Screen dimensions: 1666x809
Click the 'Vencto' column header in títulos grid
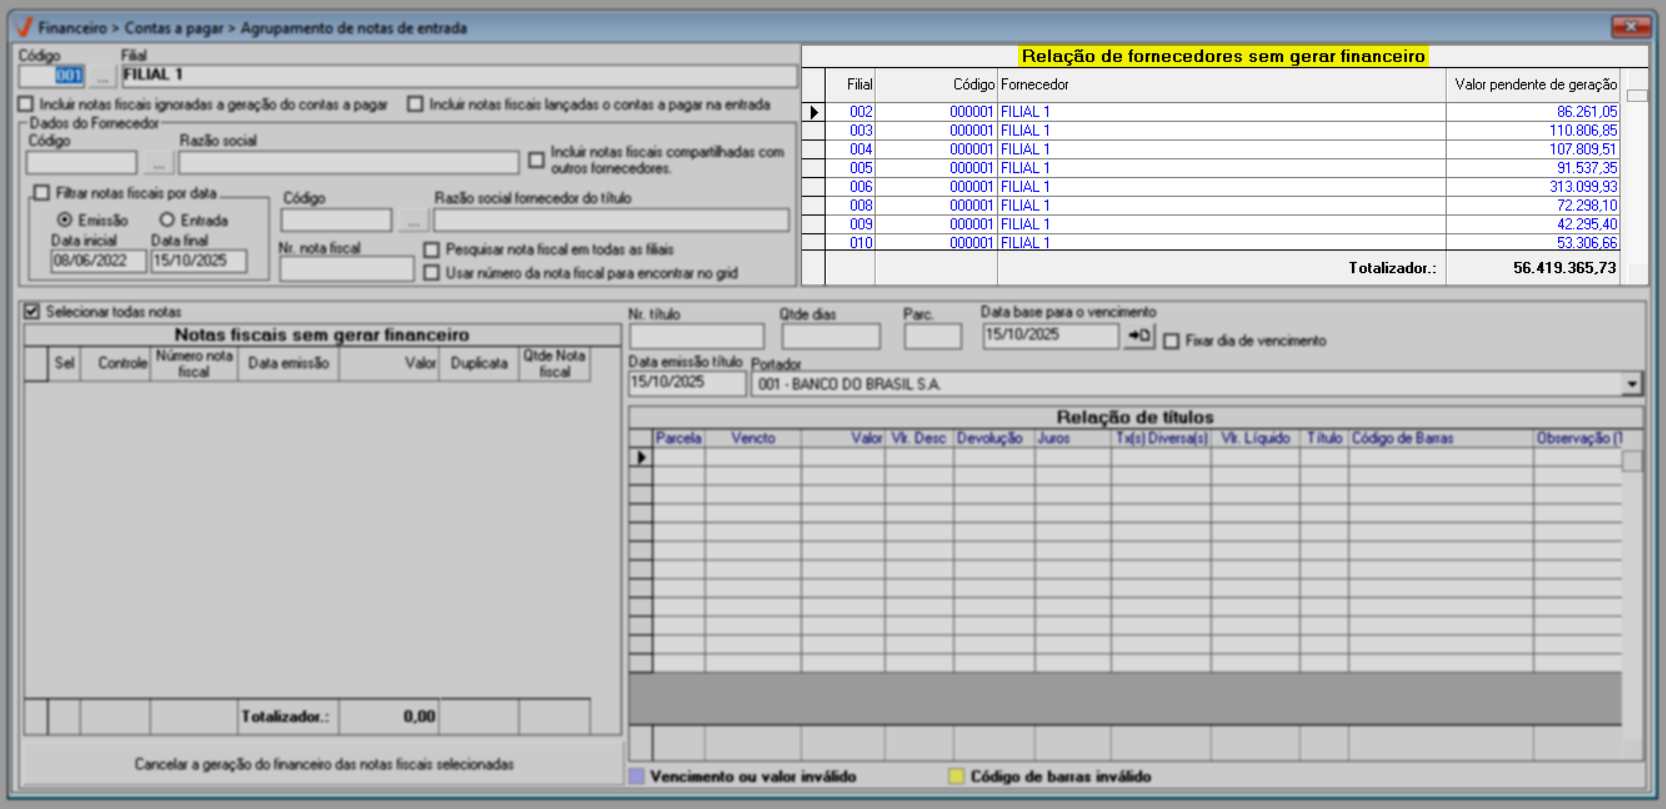point(752,438)
